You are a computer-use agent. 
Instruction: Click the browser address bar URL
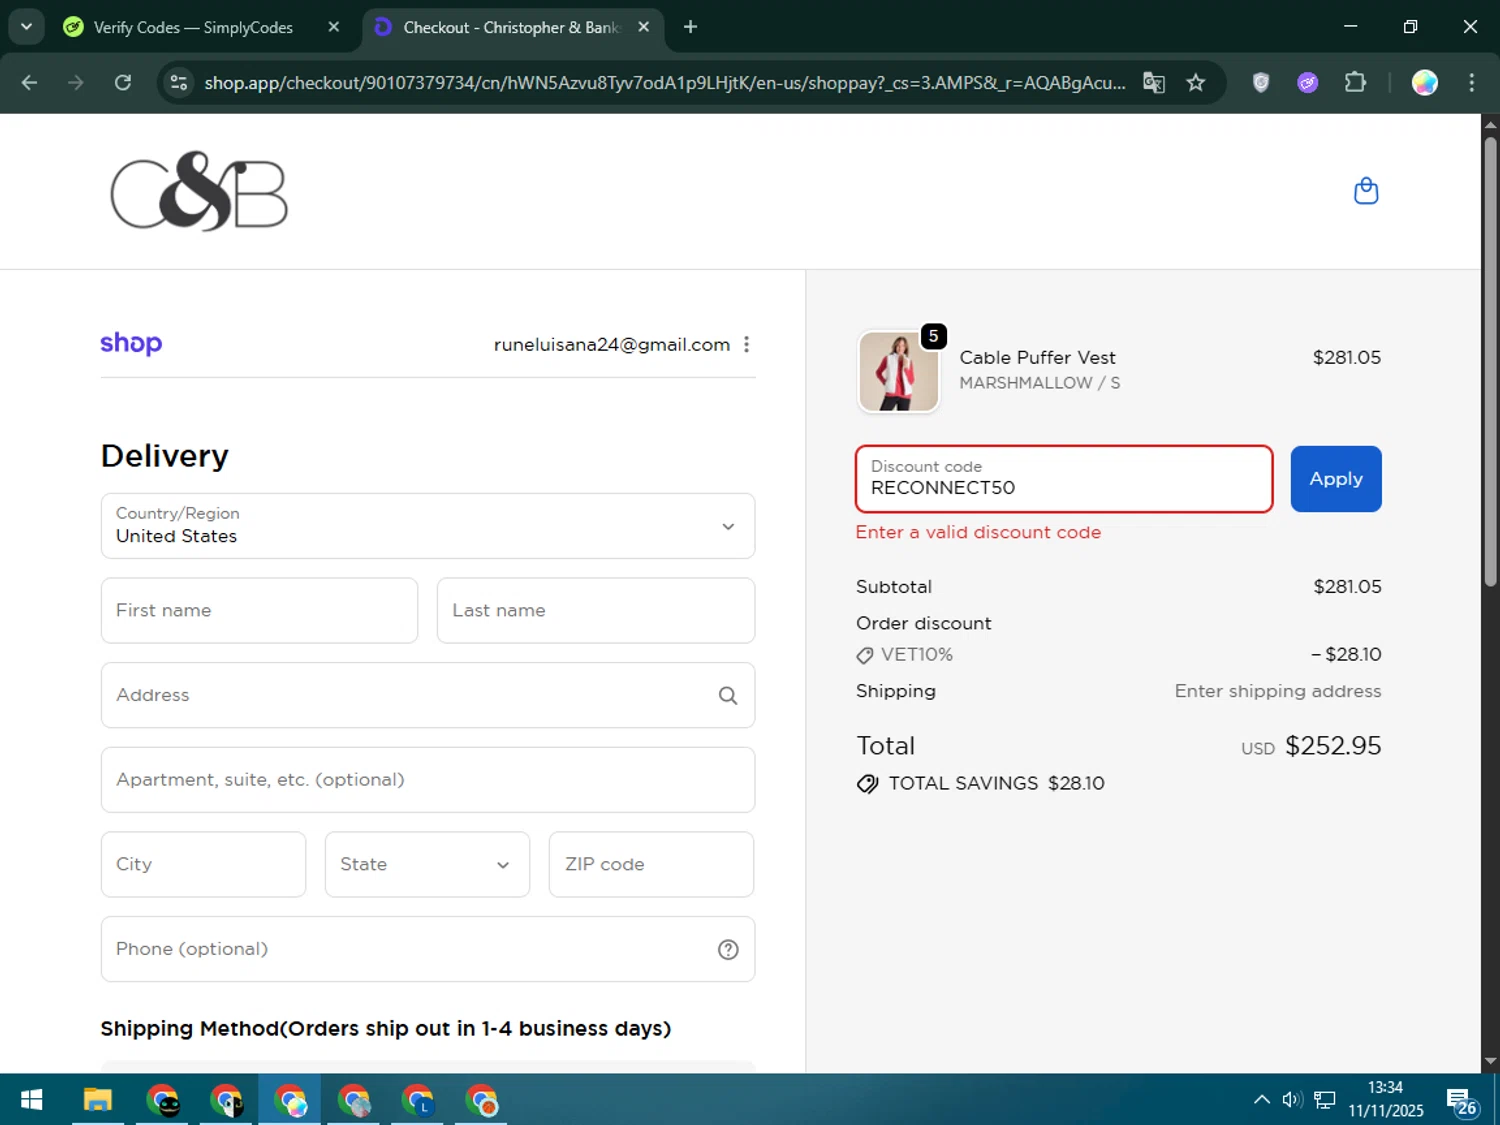pyautogui.click(x=665, y=82)
